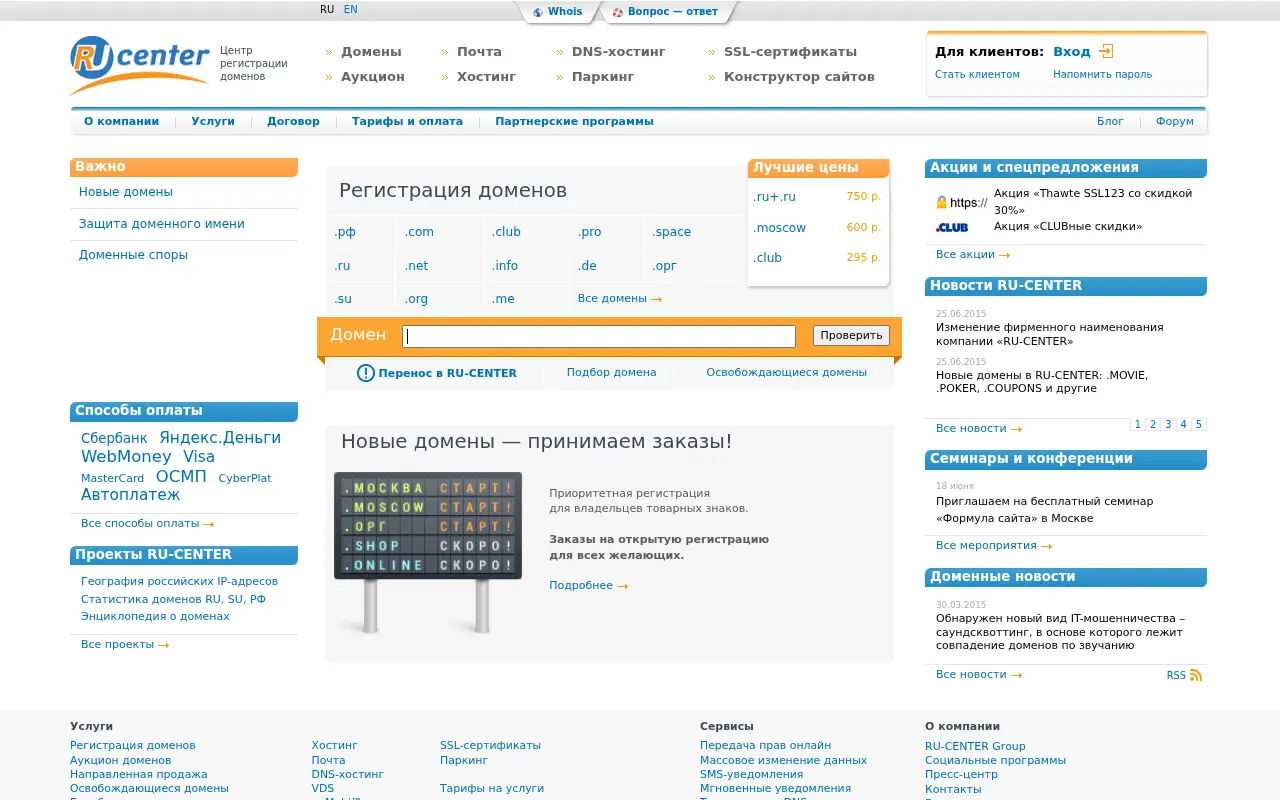Click the https padlock promo icon
1280x800 pixels.
click(961, 202)
